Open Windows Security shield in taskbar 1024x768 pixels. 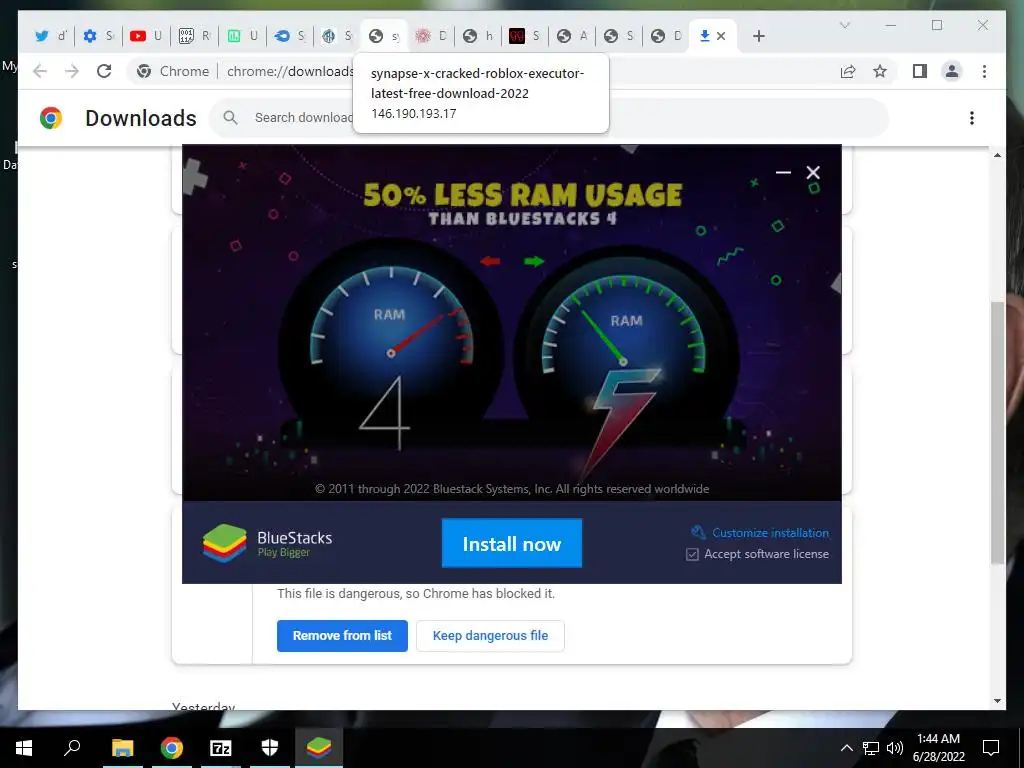coord(270,748)
